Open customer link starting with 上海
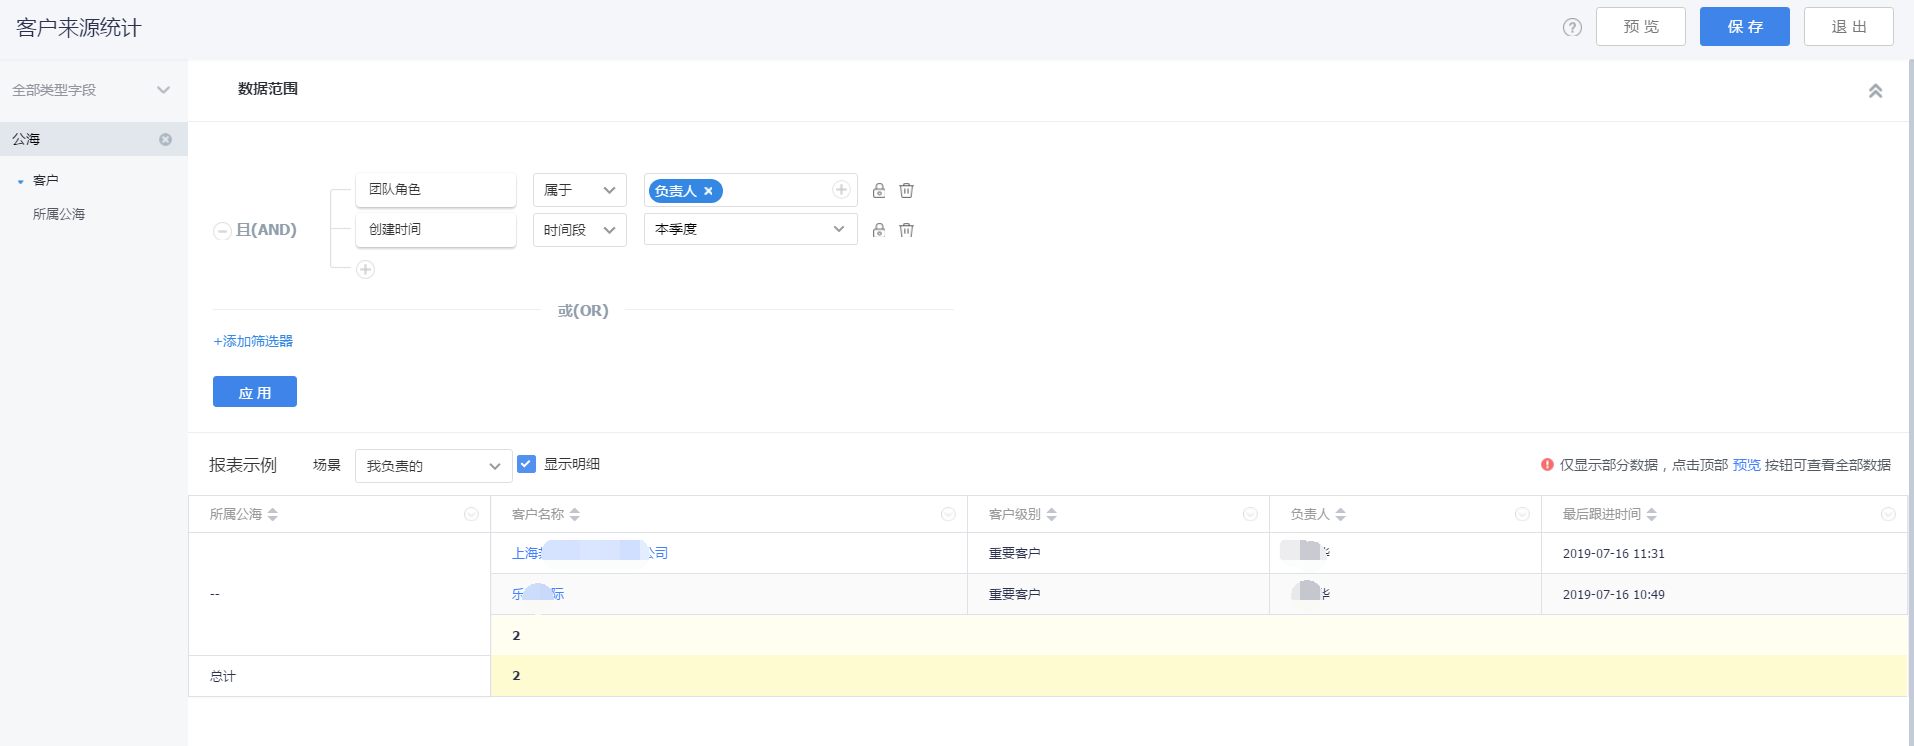Screen dimensions: 1914x746 [590, 553]
